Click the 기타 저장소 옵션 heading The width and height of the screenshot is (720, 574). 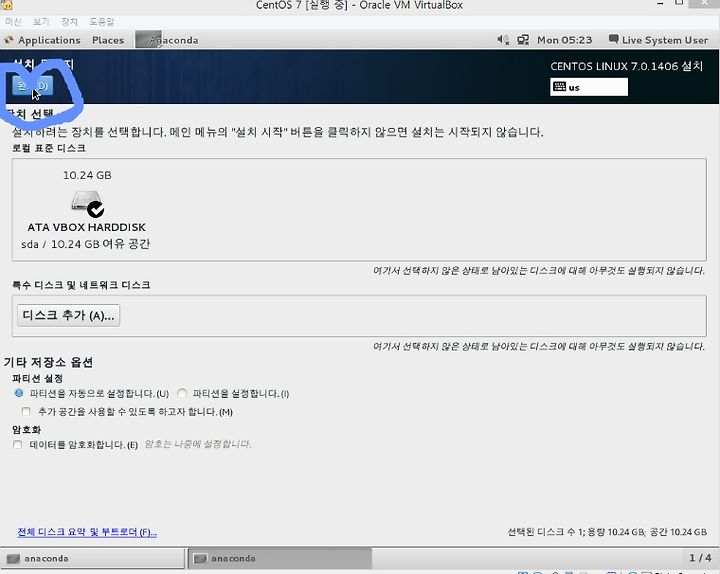(48, 362)
